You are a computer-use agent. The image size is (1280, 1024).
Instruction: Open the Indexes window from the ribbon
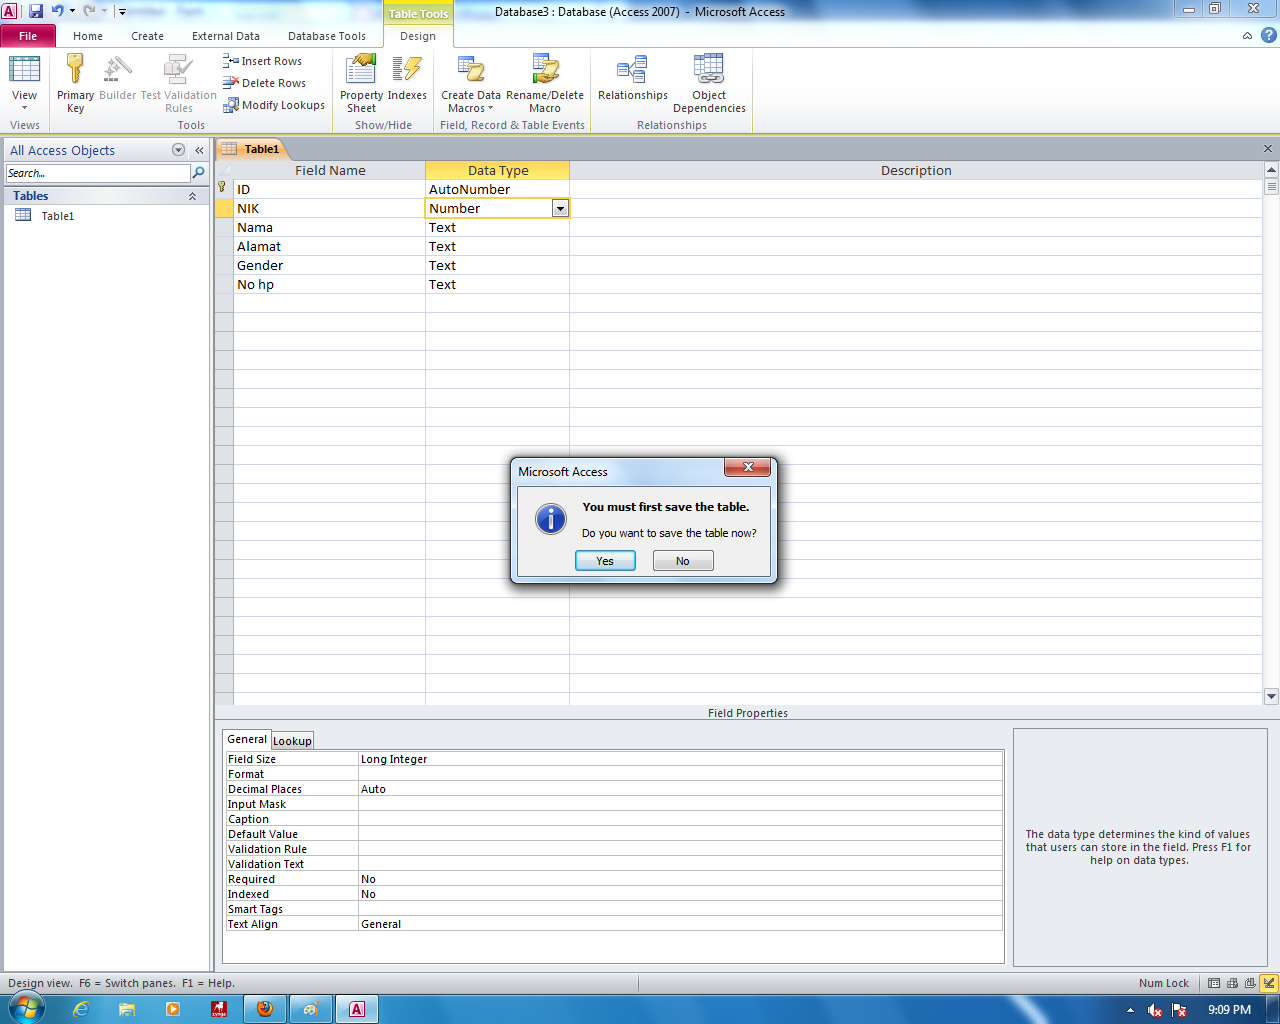(407, 78)
